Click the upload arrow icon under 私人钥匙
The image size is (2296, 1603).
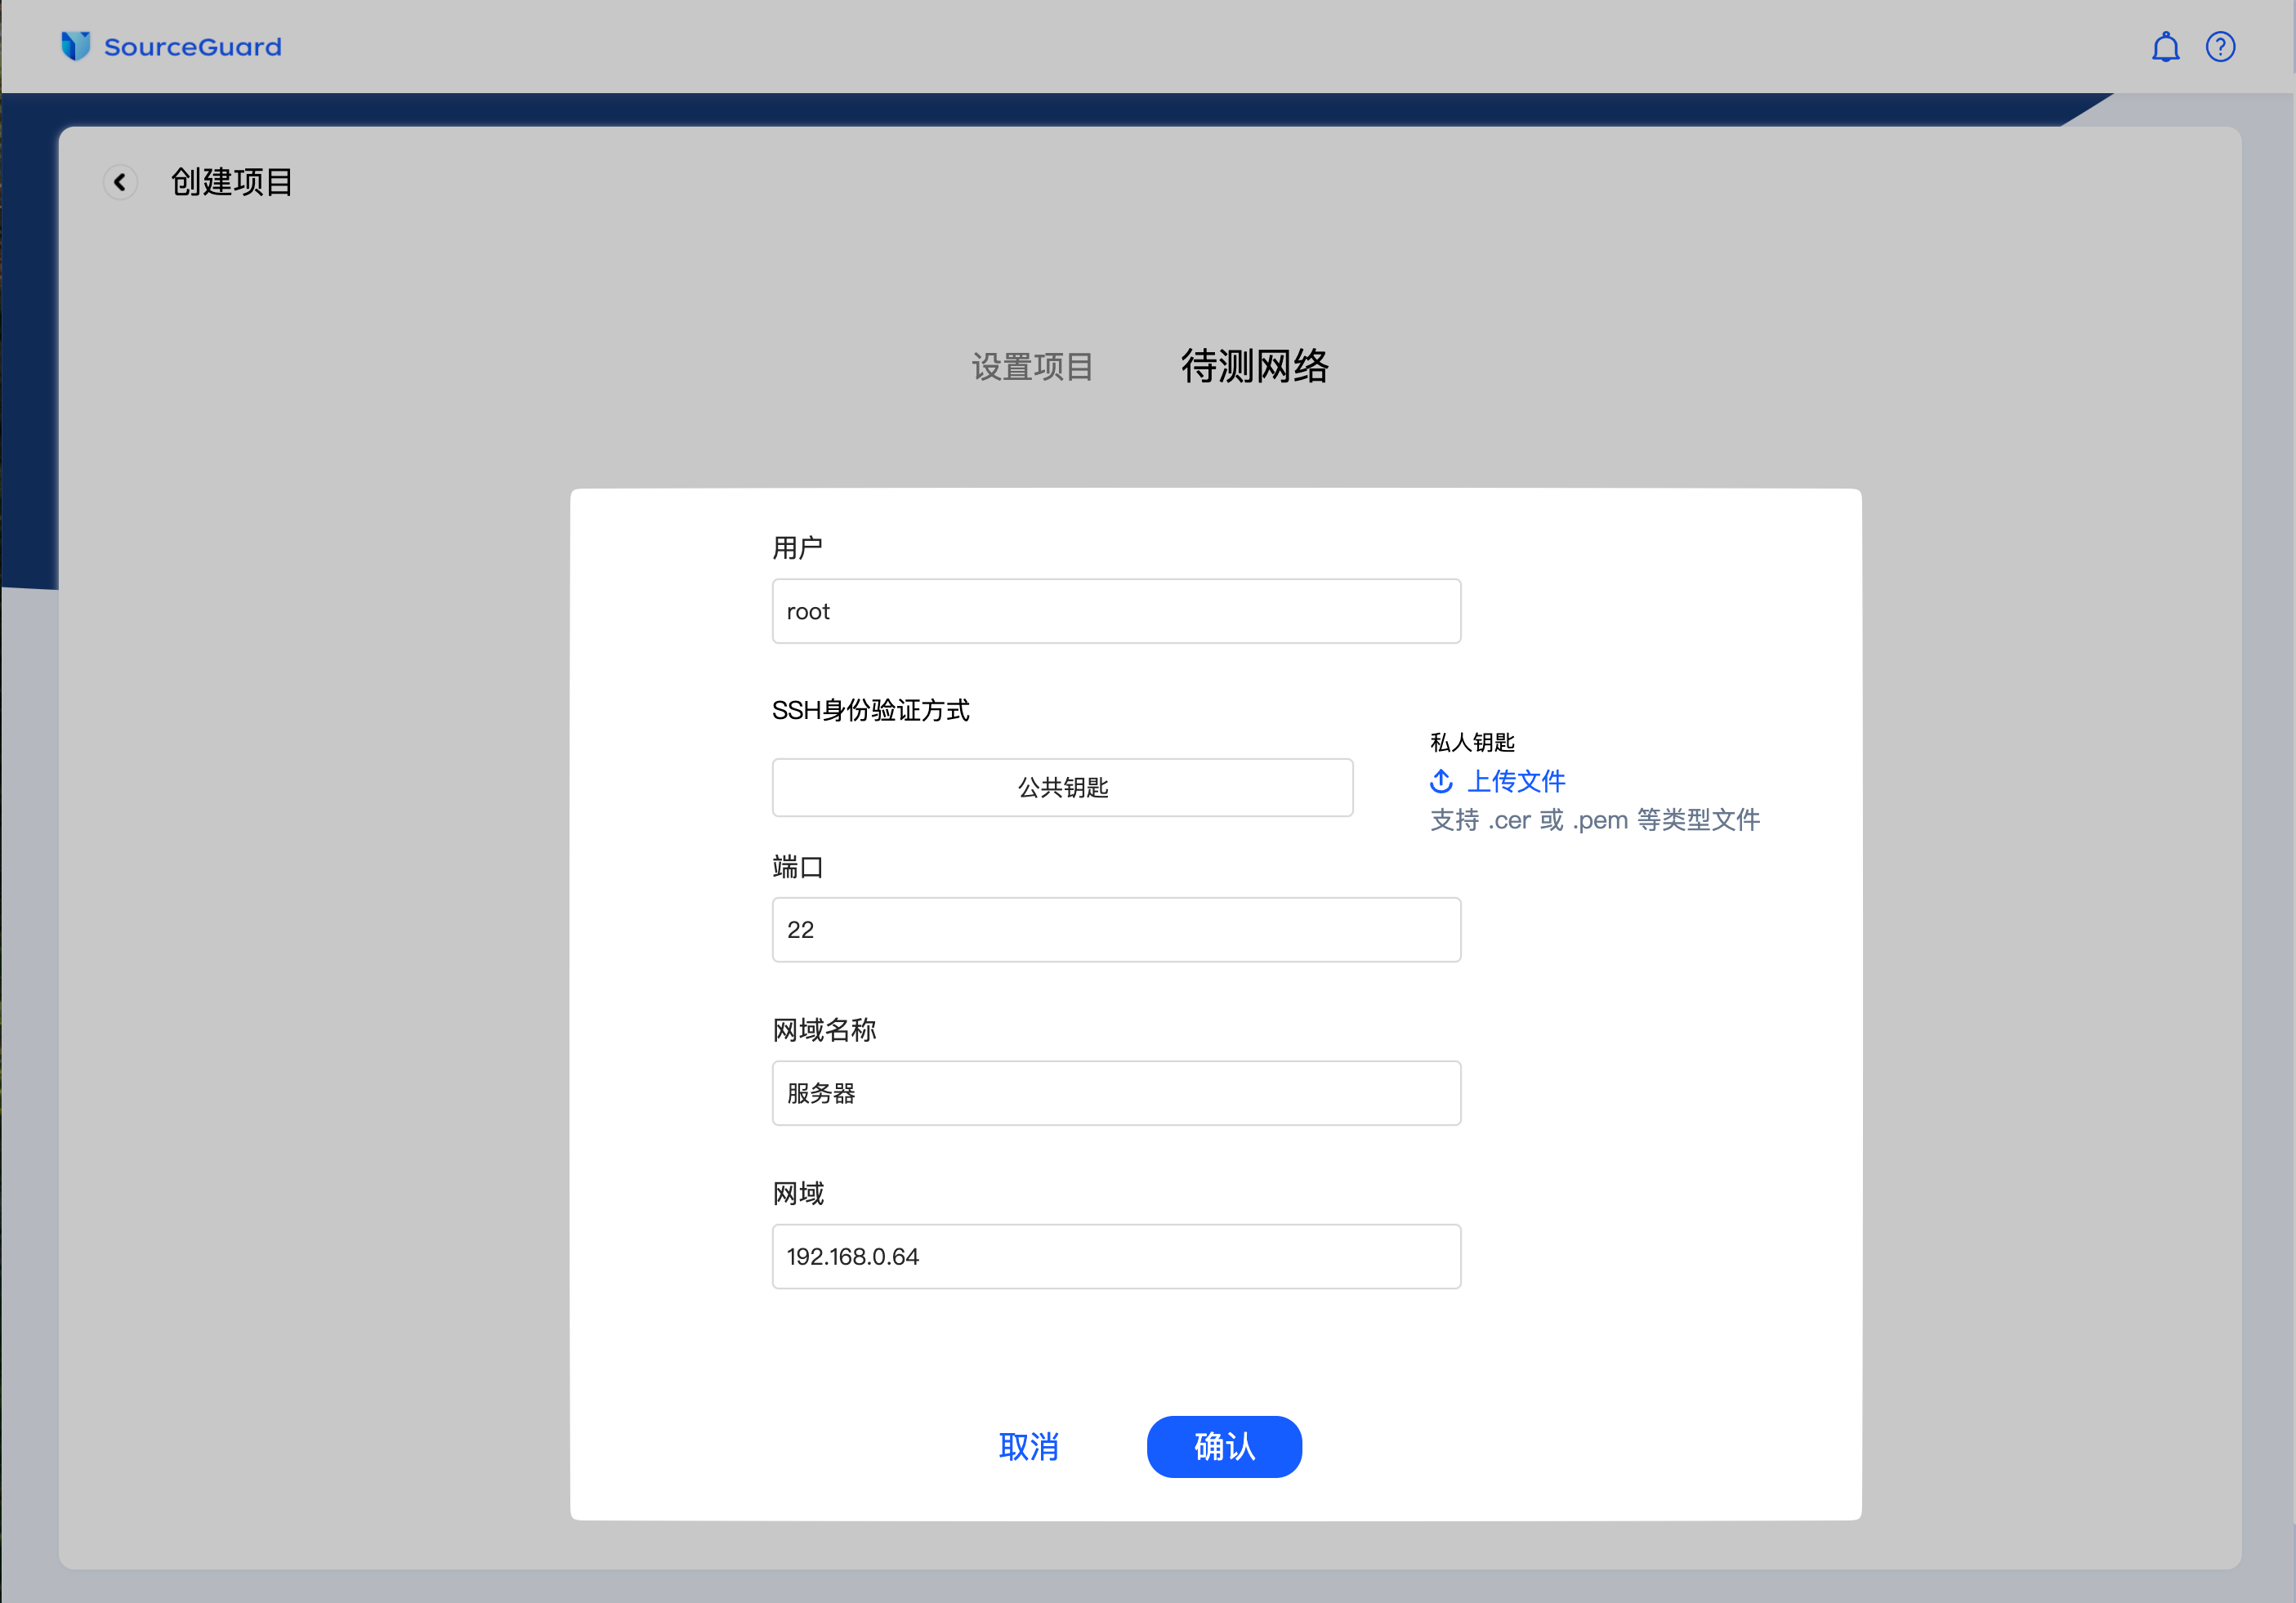click(1441, 781)
